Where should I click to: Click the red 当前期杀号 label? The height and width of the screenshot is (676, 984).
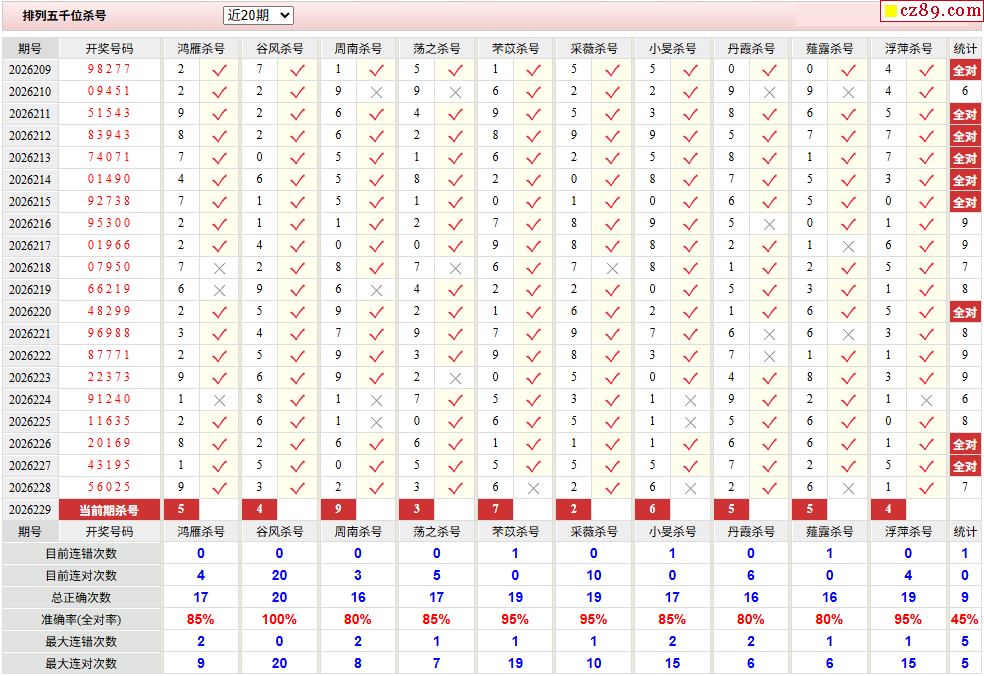(x=109, y=510)
